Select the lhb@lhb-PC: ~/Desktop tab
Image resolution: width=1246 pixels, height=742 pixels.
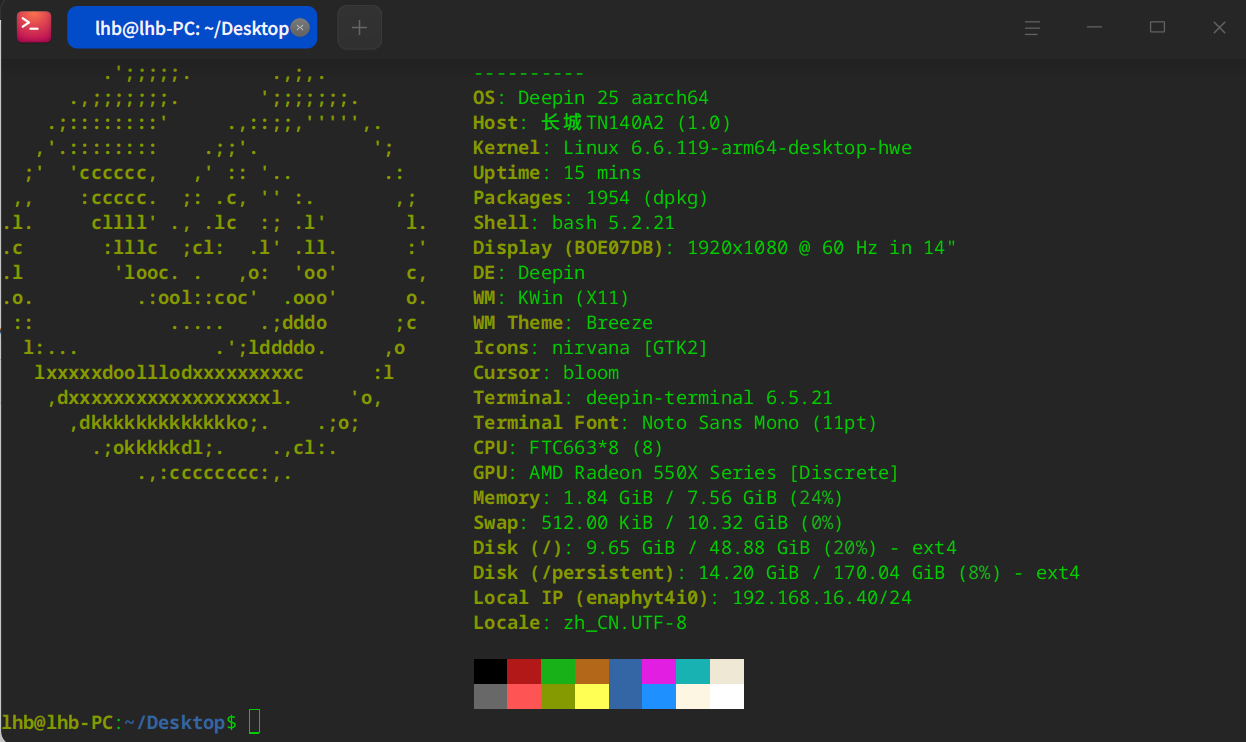tap(192, 28)
